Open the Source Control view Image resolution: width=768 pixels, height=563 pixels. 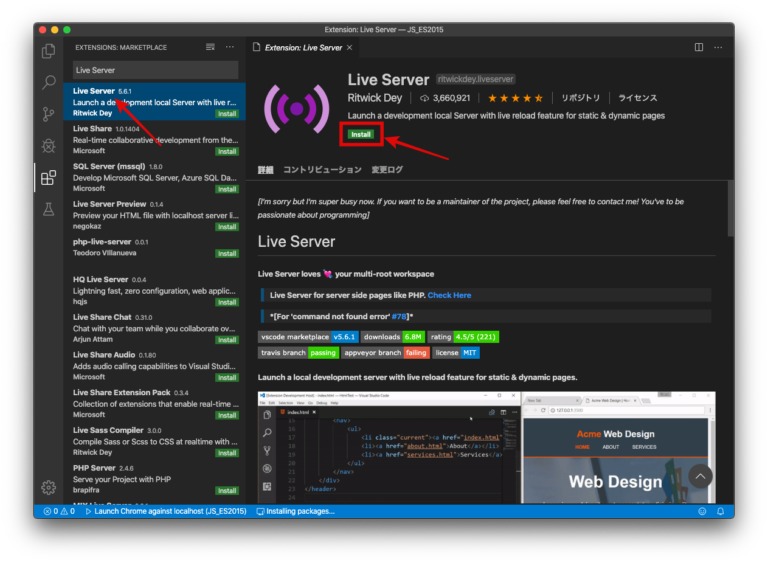pyautogui.click(x=48, y=114)
